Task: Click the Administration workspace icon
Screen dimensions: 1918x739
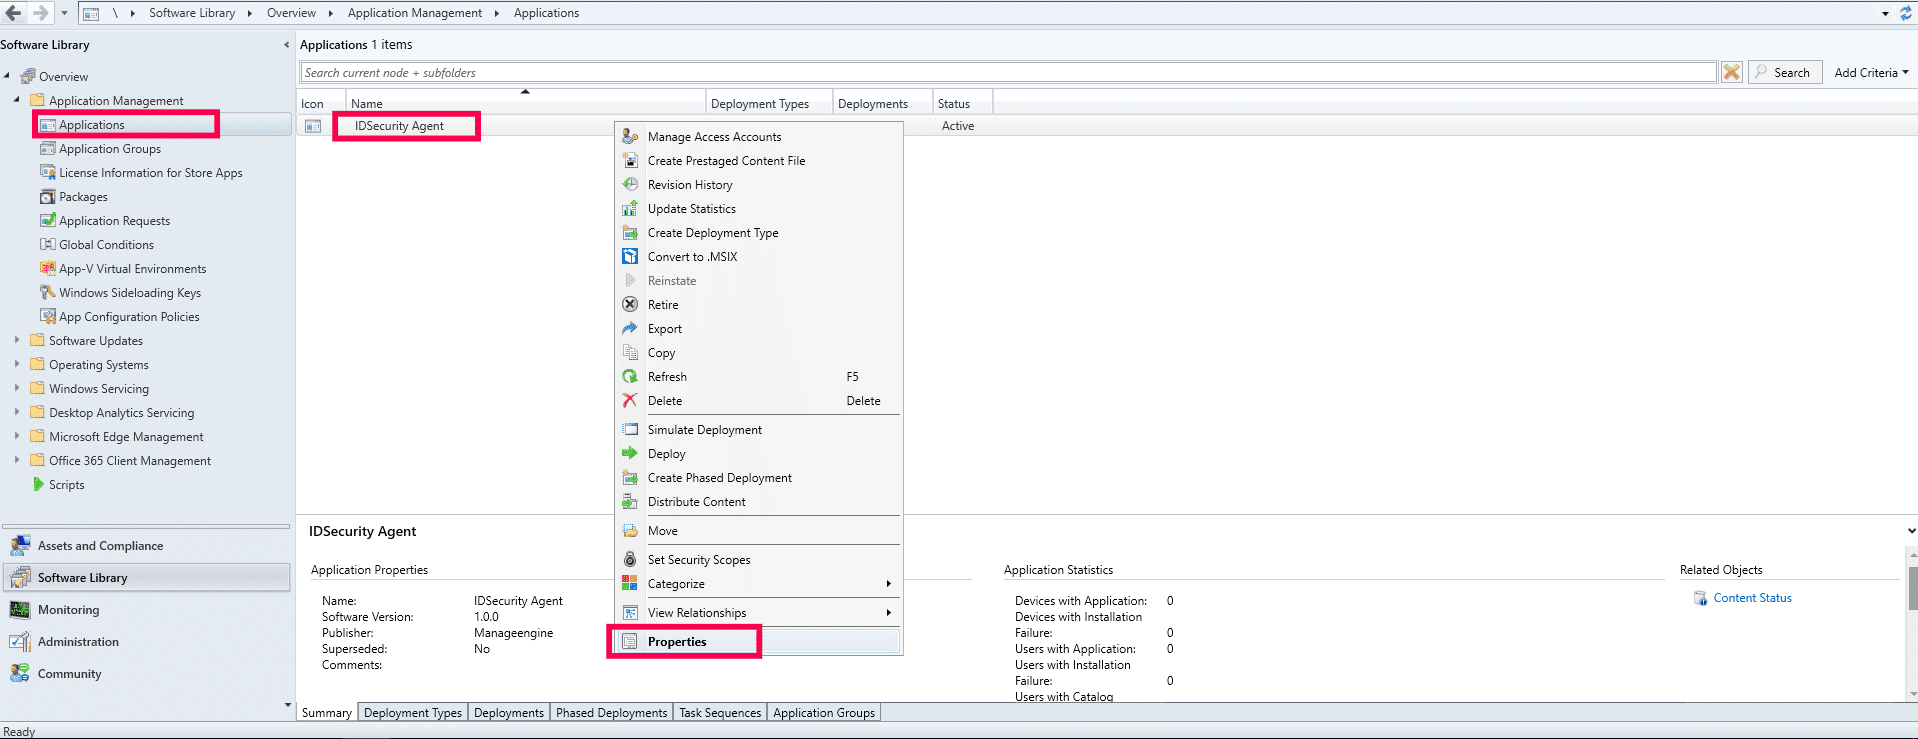Action: 20,642
